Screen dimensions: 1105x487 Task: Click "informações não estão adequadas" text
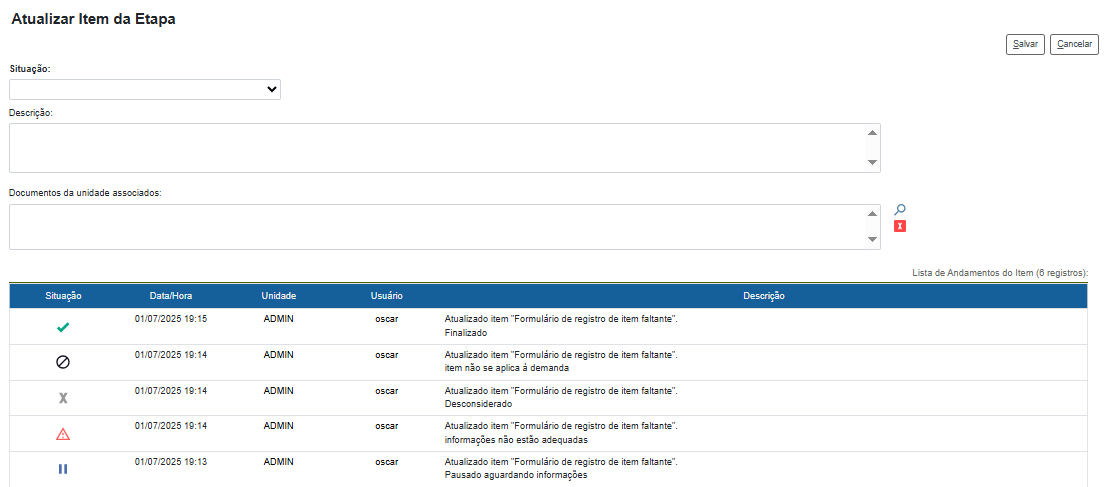pyautogui.click(x=517, y=440)
